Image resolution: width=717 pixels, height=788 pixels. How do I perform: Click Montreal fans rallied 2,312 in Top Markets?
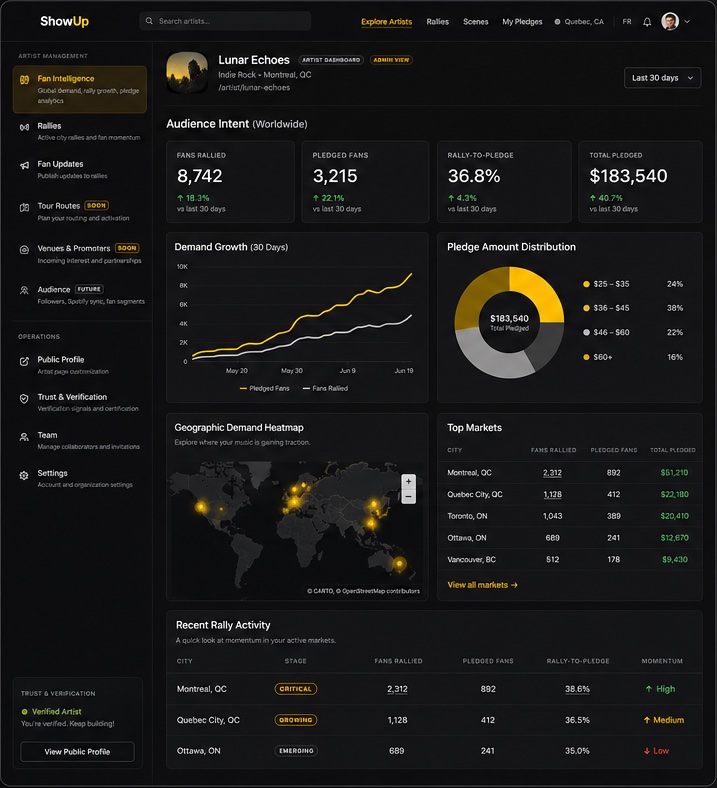[552, 473]
